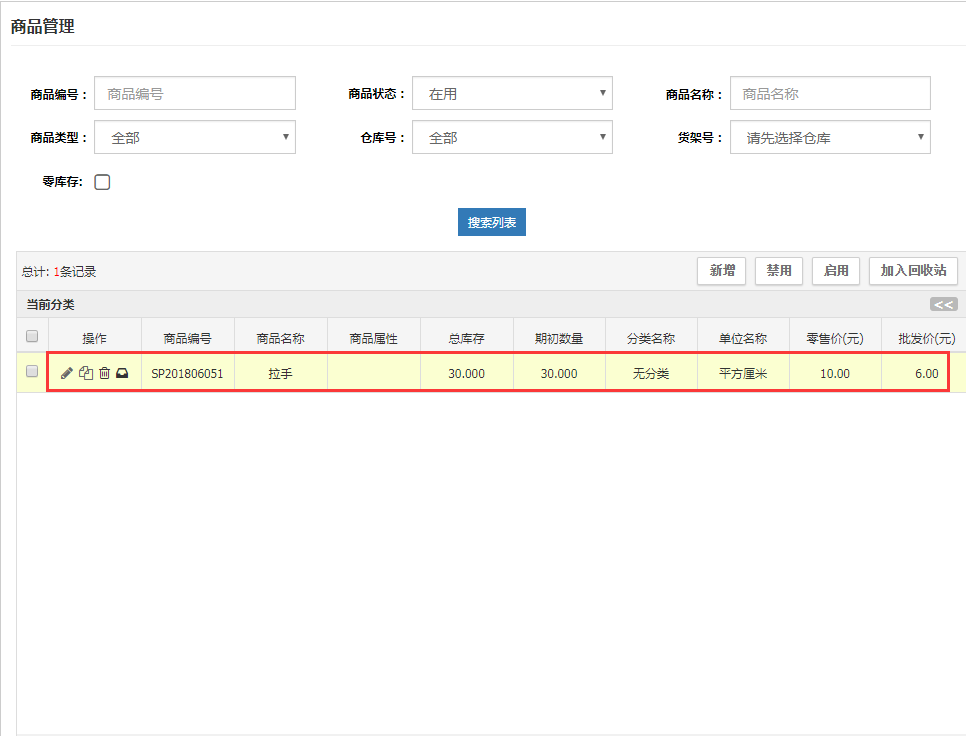Click the copy icon in the 操作 column
The width and height of the screenshot is (966, 736).
pos(86,373)
